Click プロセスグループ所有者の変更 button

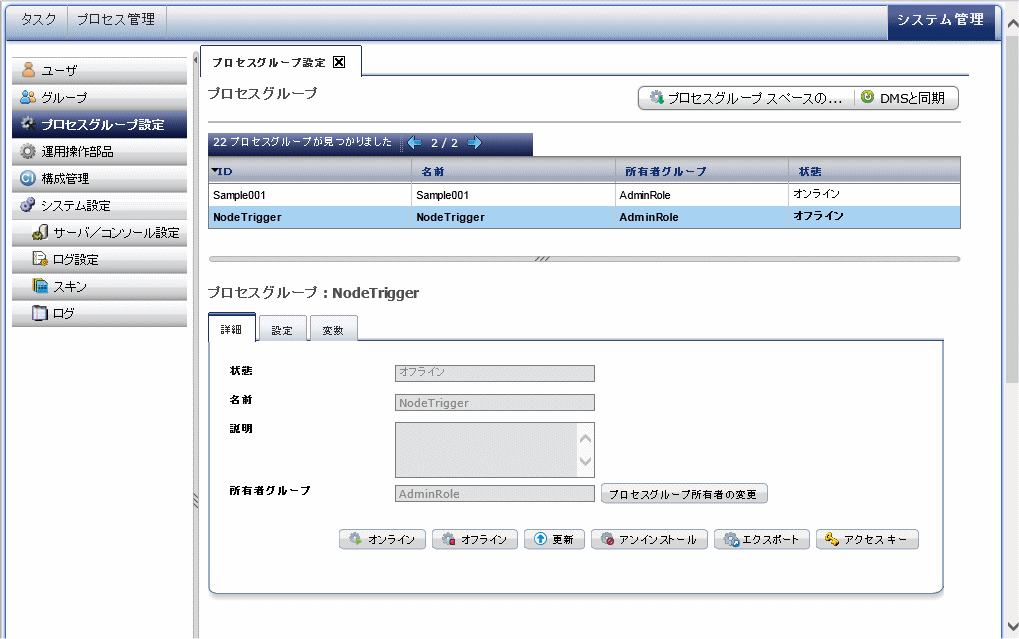(x=684, y=494)
